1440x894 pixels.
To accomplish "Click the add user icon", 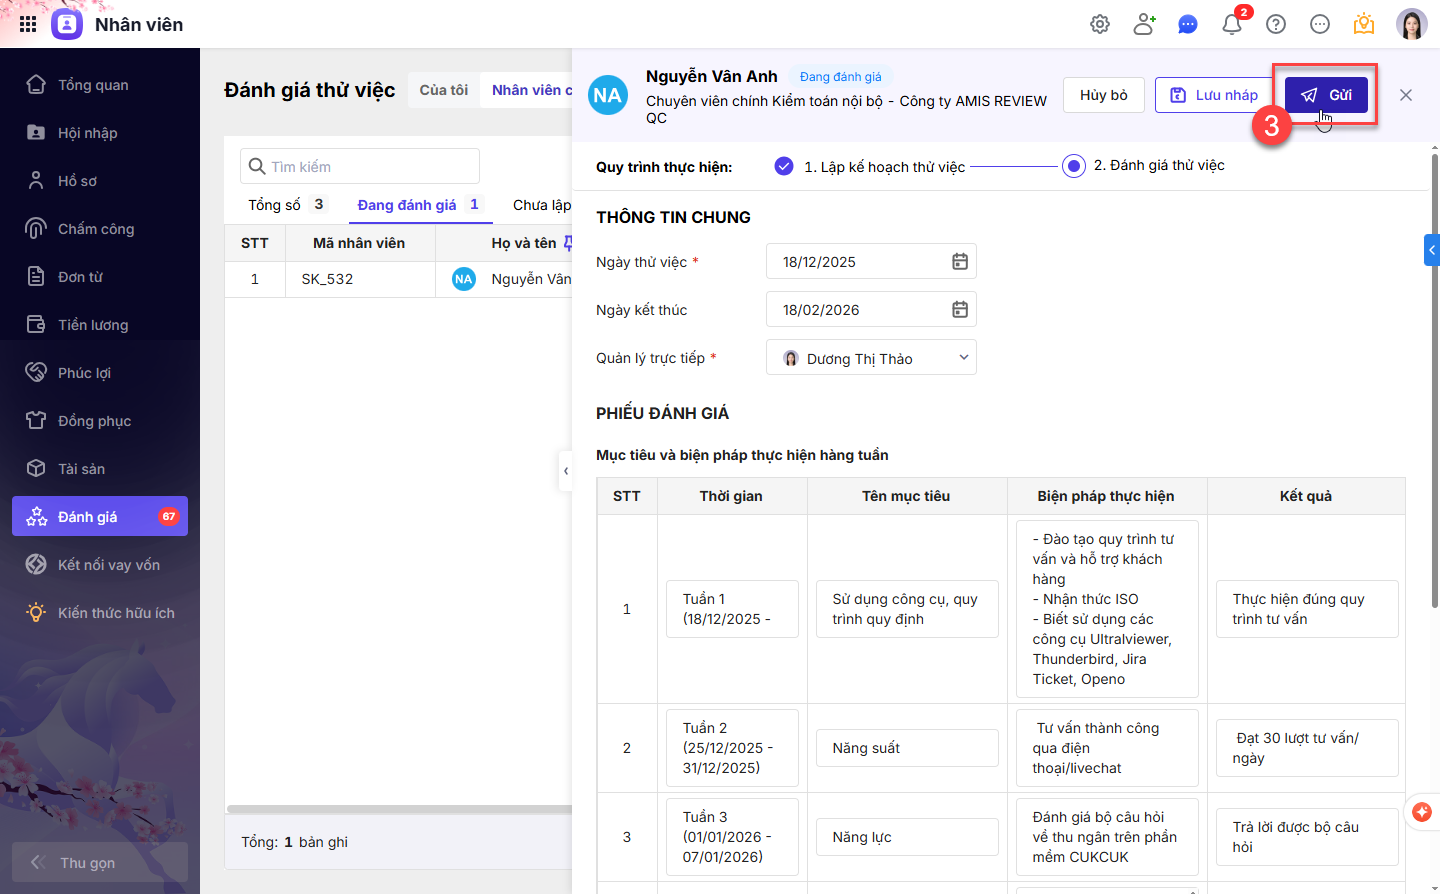I will (x=1144, y=24).
